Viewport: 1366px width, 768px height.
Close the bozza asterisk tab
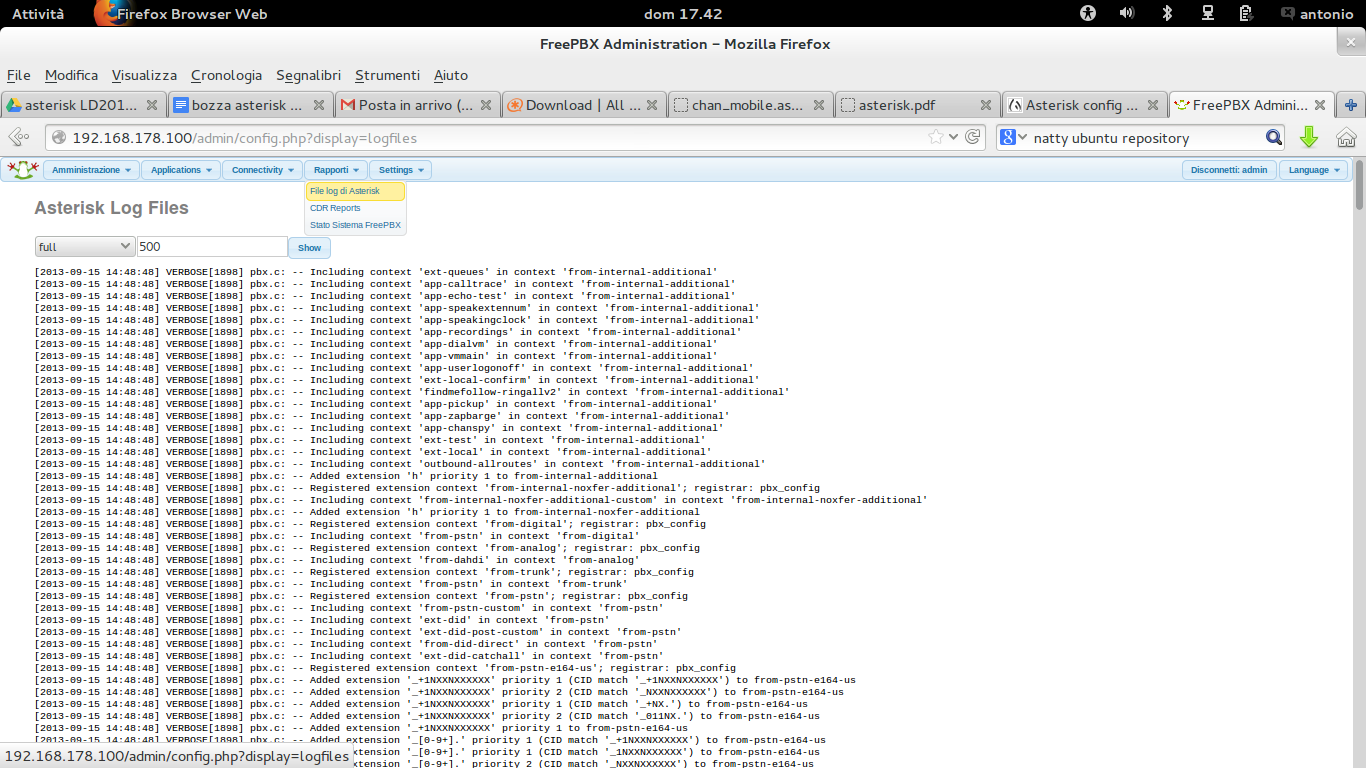pos(319,104)
